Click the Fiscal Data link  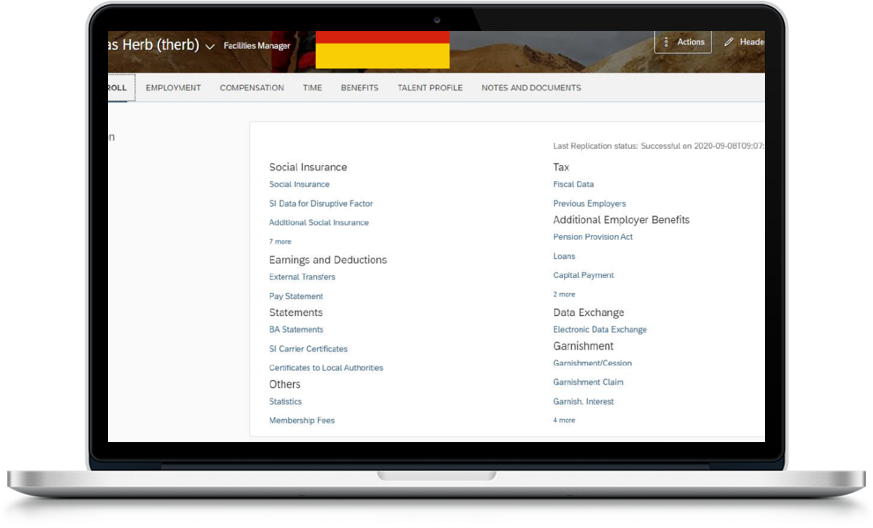click(573, 184)
